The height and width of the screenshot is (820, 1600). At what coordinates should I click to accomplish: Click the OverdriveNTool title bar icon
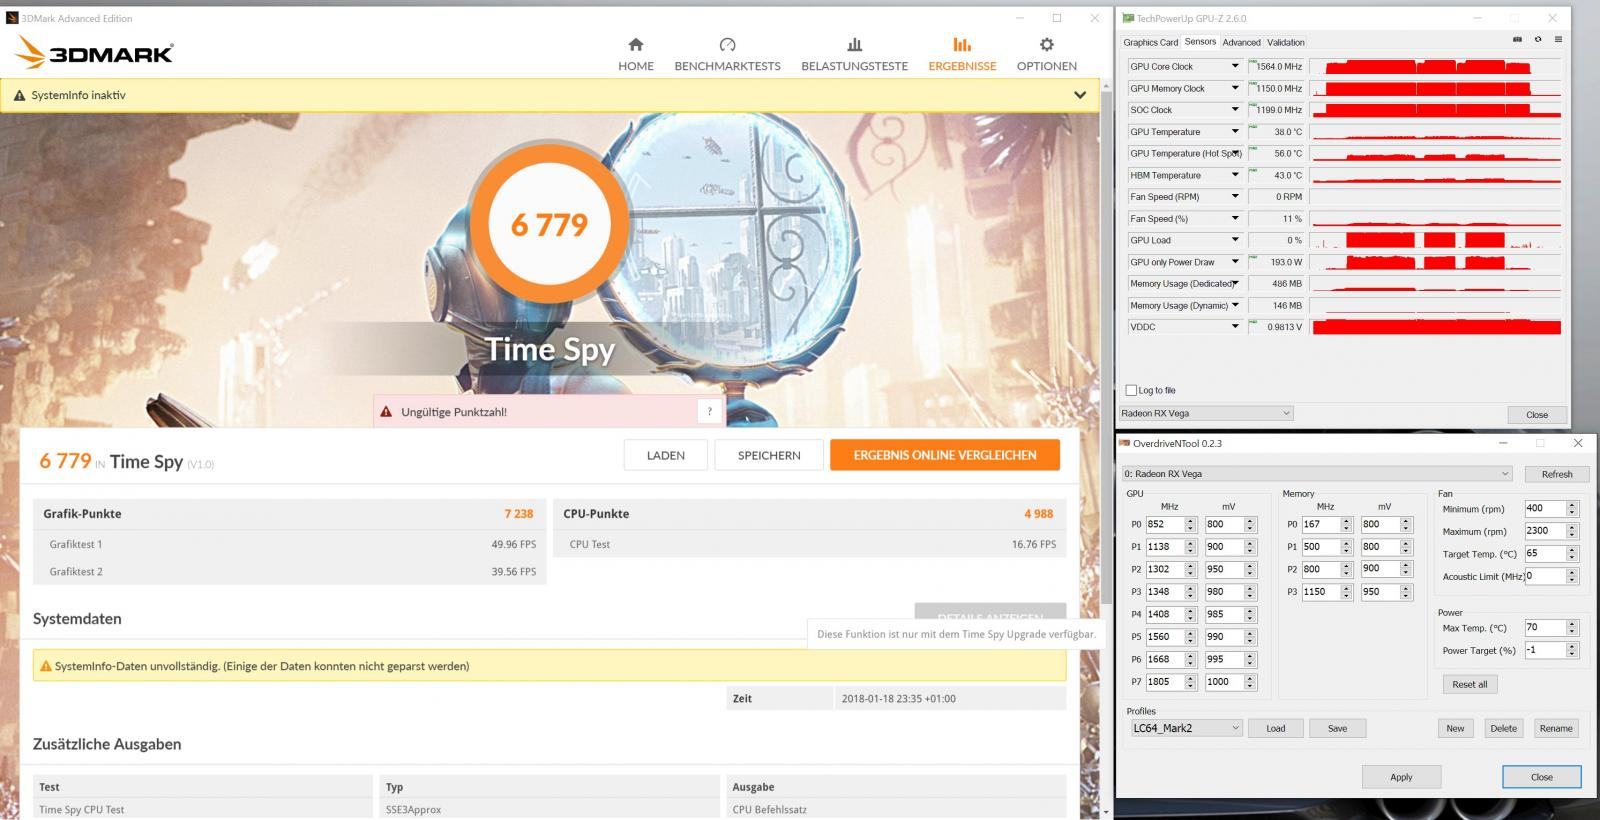click(1125, 443)
